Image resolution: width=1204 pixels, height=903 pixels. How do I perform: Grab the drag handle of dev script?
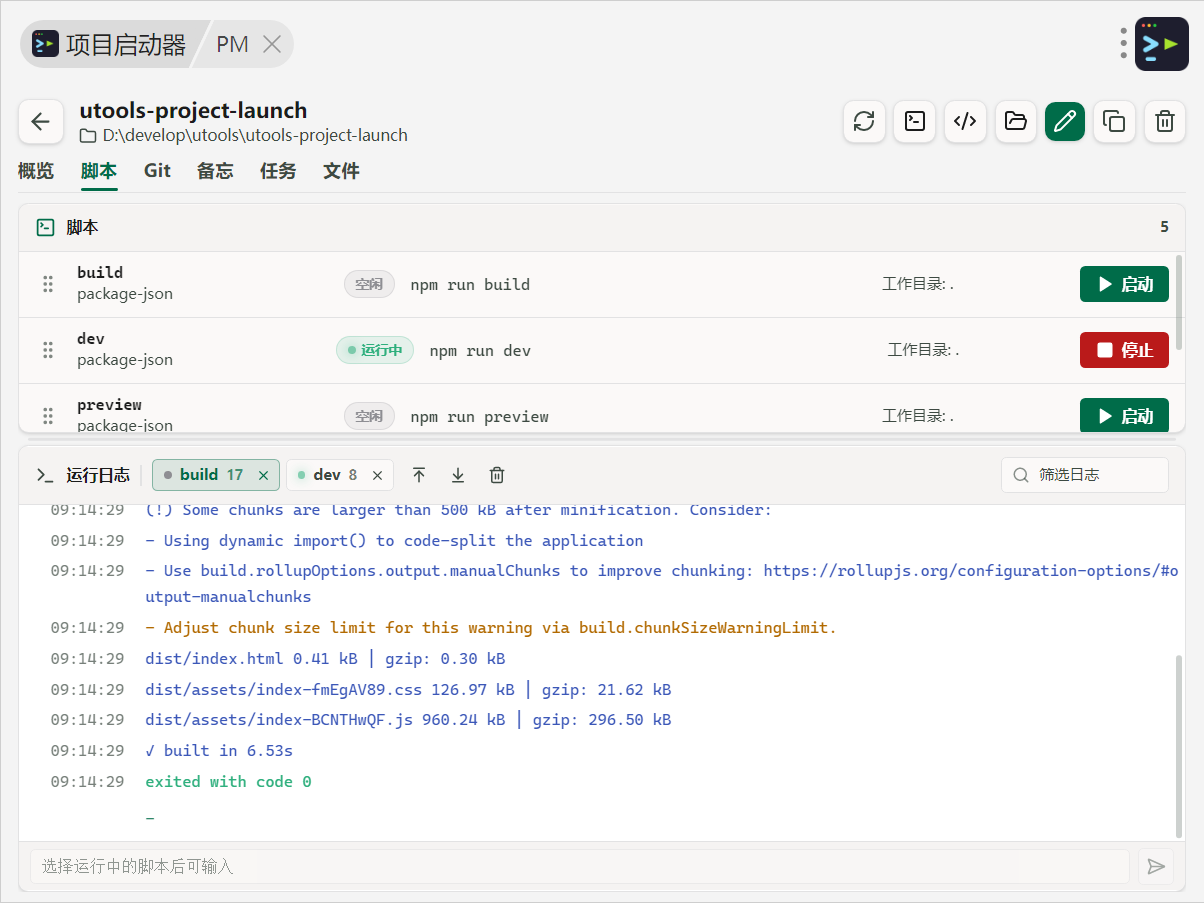point(47,350)
